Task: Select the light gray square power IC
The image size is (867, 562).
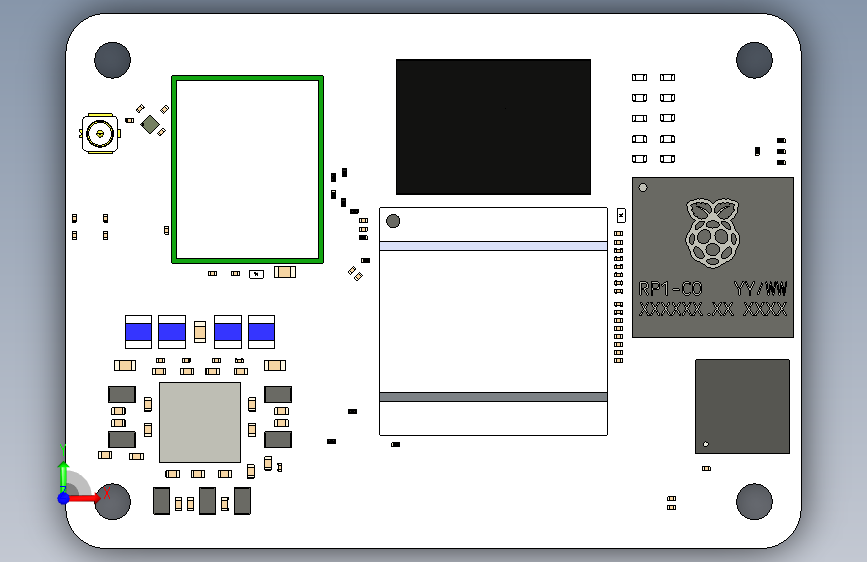Action: pyautogui.click(x=200, y=422)
